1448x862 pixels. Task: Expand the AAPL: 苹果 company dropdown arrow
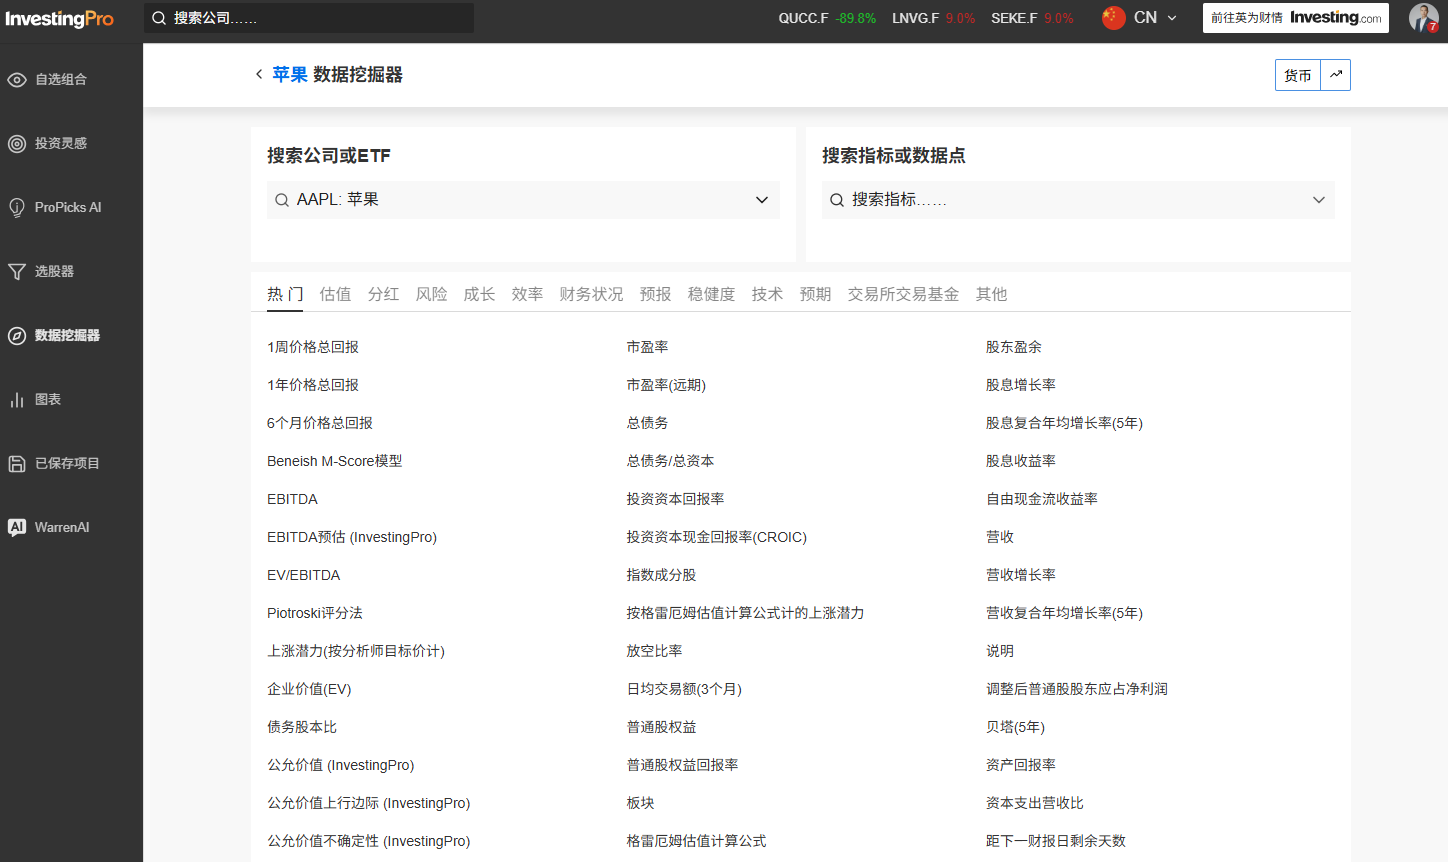(x=762, y=200)
